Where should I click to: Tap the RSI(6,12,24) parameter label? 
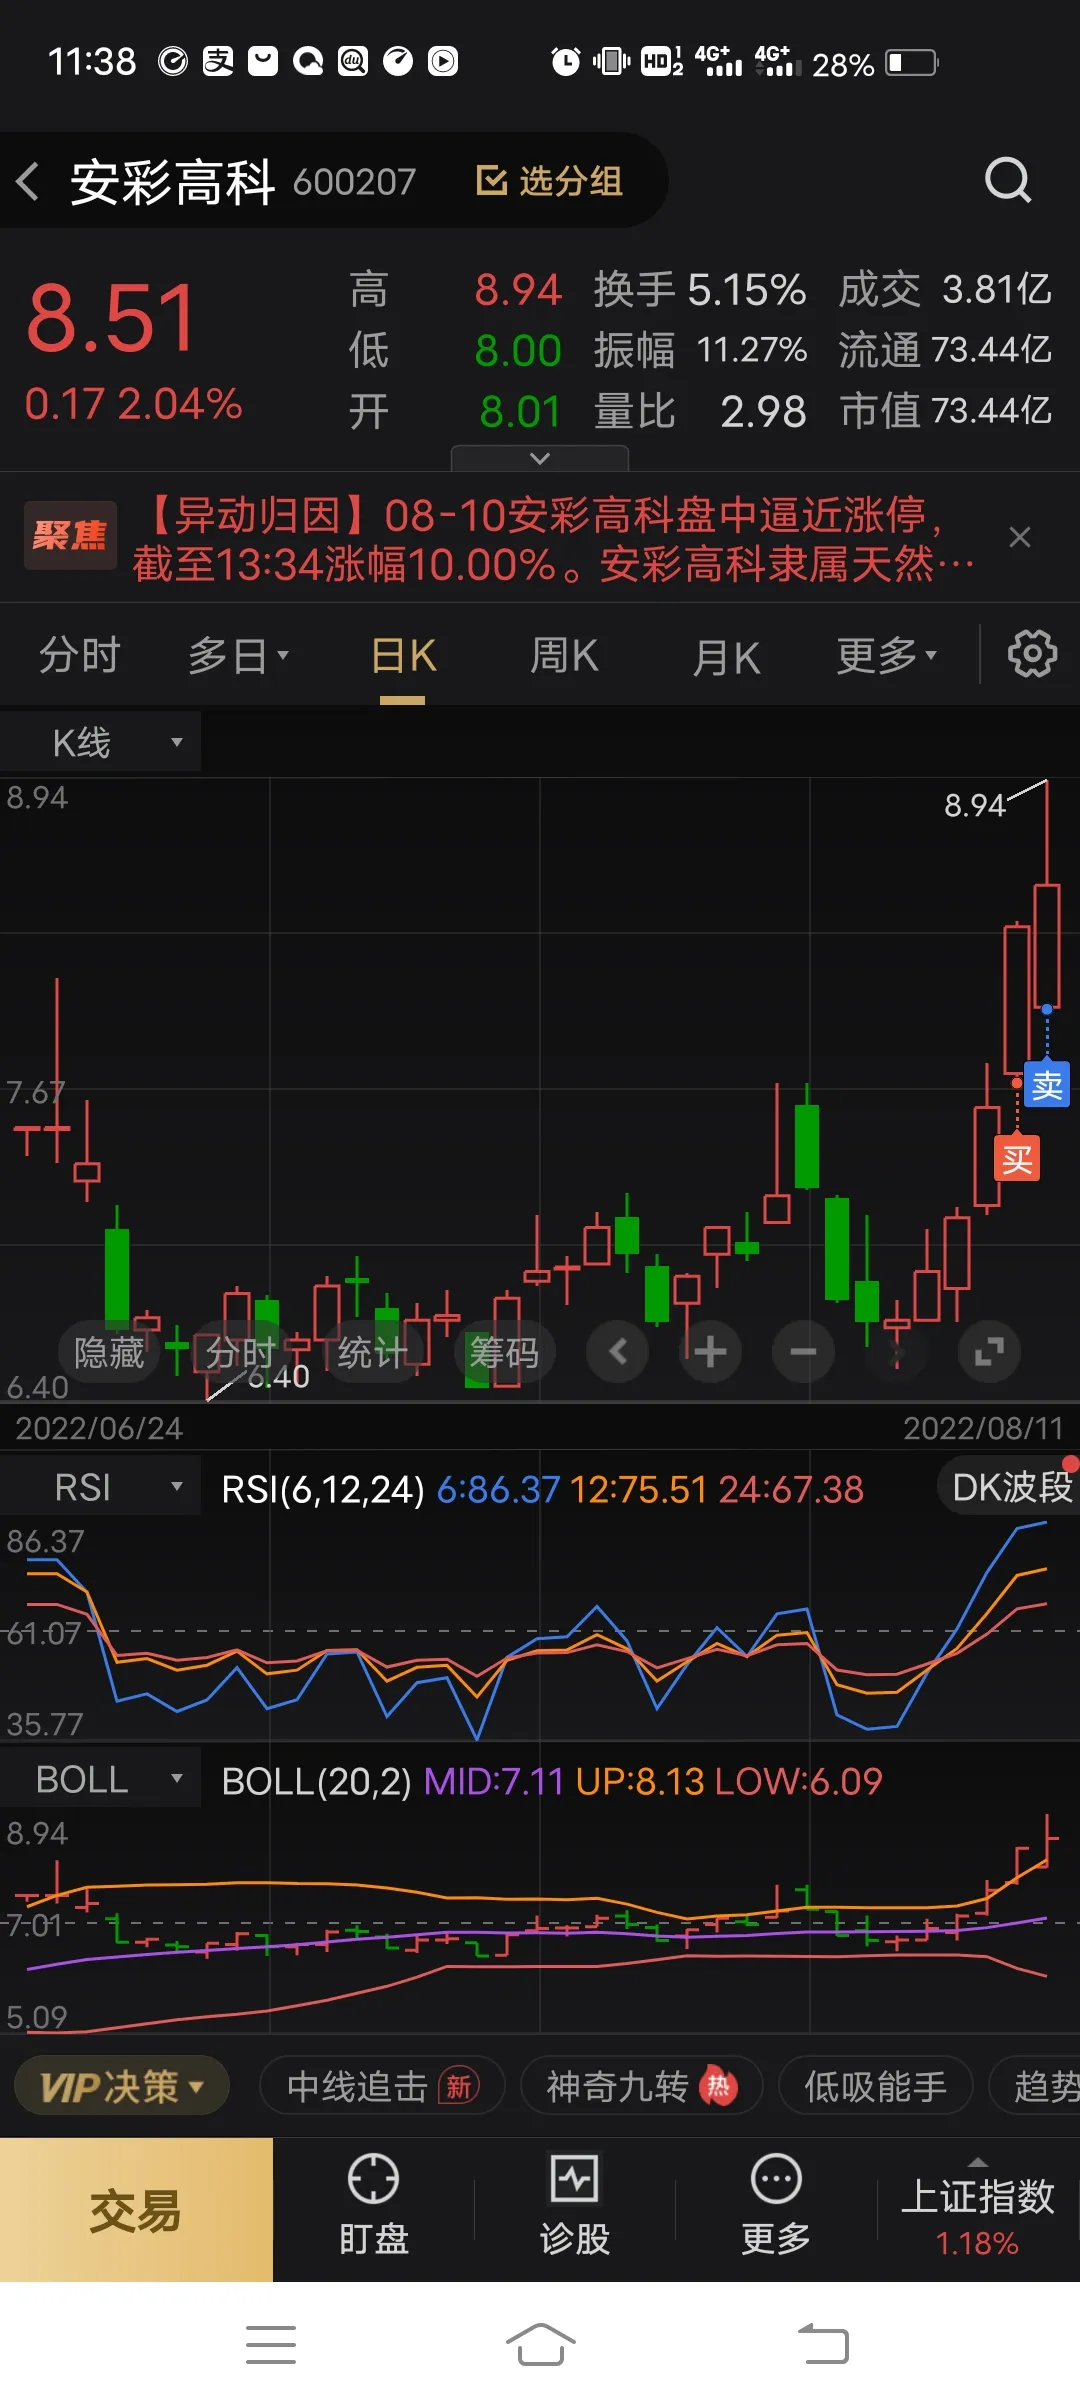click(x=323, y=1489)
